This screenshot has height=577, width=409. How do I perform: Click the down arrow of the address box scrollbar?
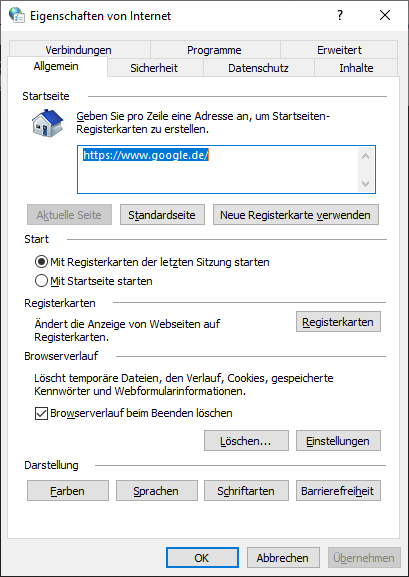click(365, 183)
